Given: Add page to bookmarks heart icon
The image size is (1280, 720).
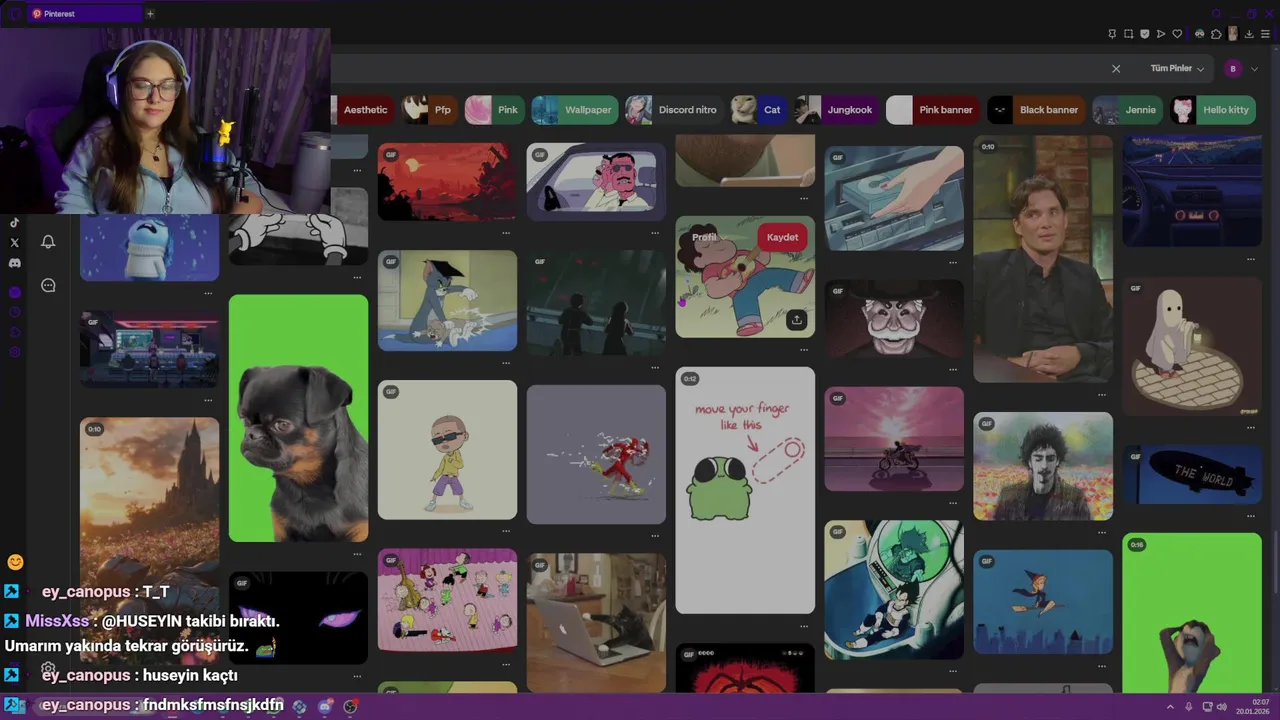Looking at the screenshot, I should point(1177,34).
